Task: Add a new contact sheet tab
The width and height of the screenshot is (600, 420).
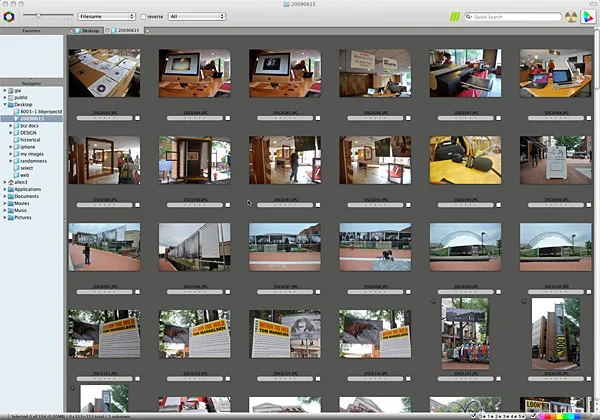Action: (x=147, y=31)
